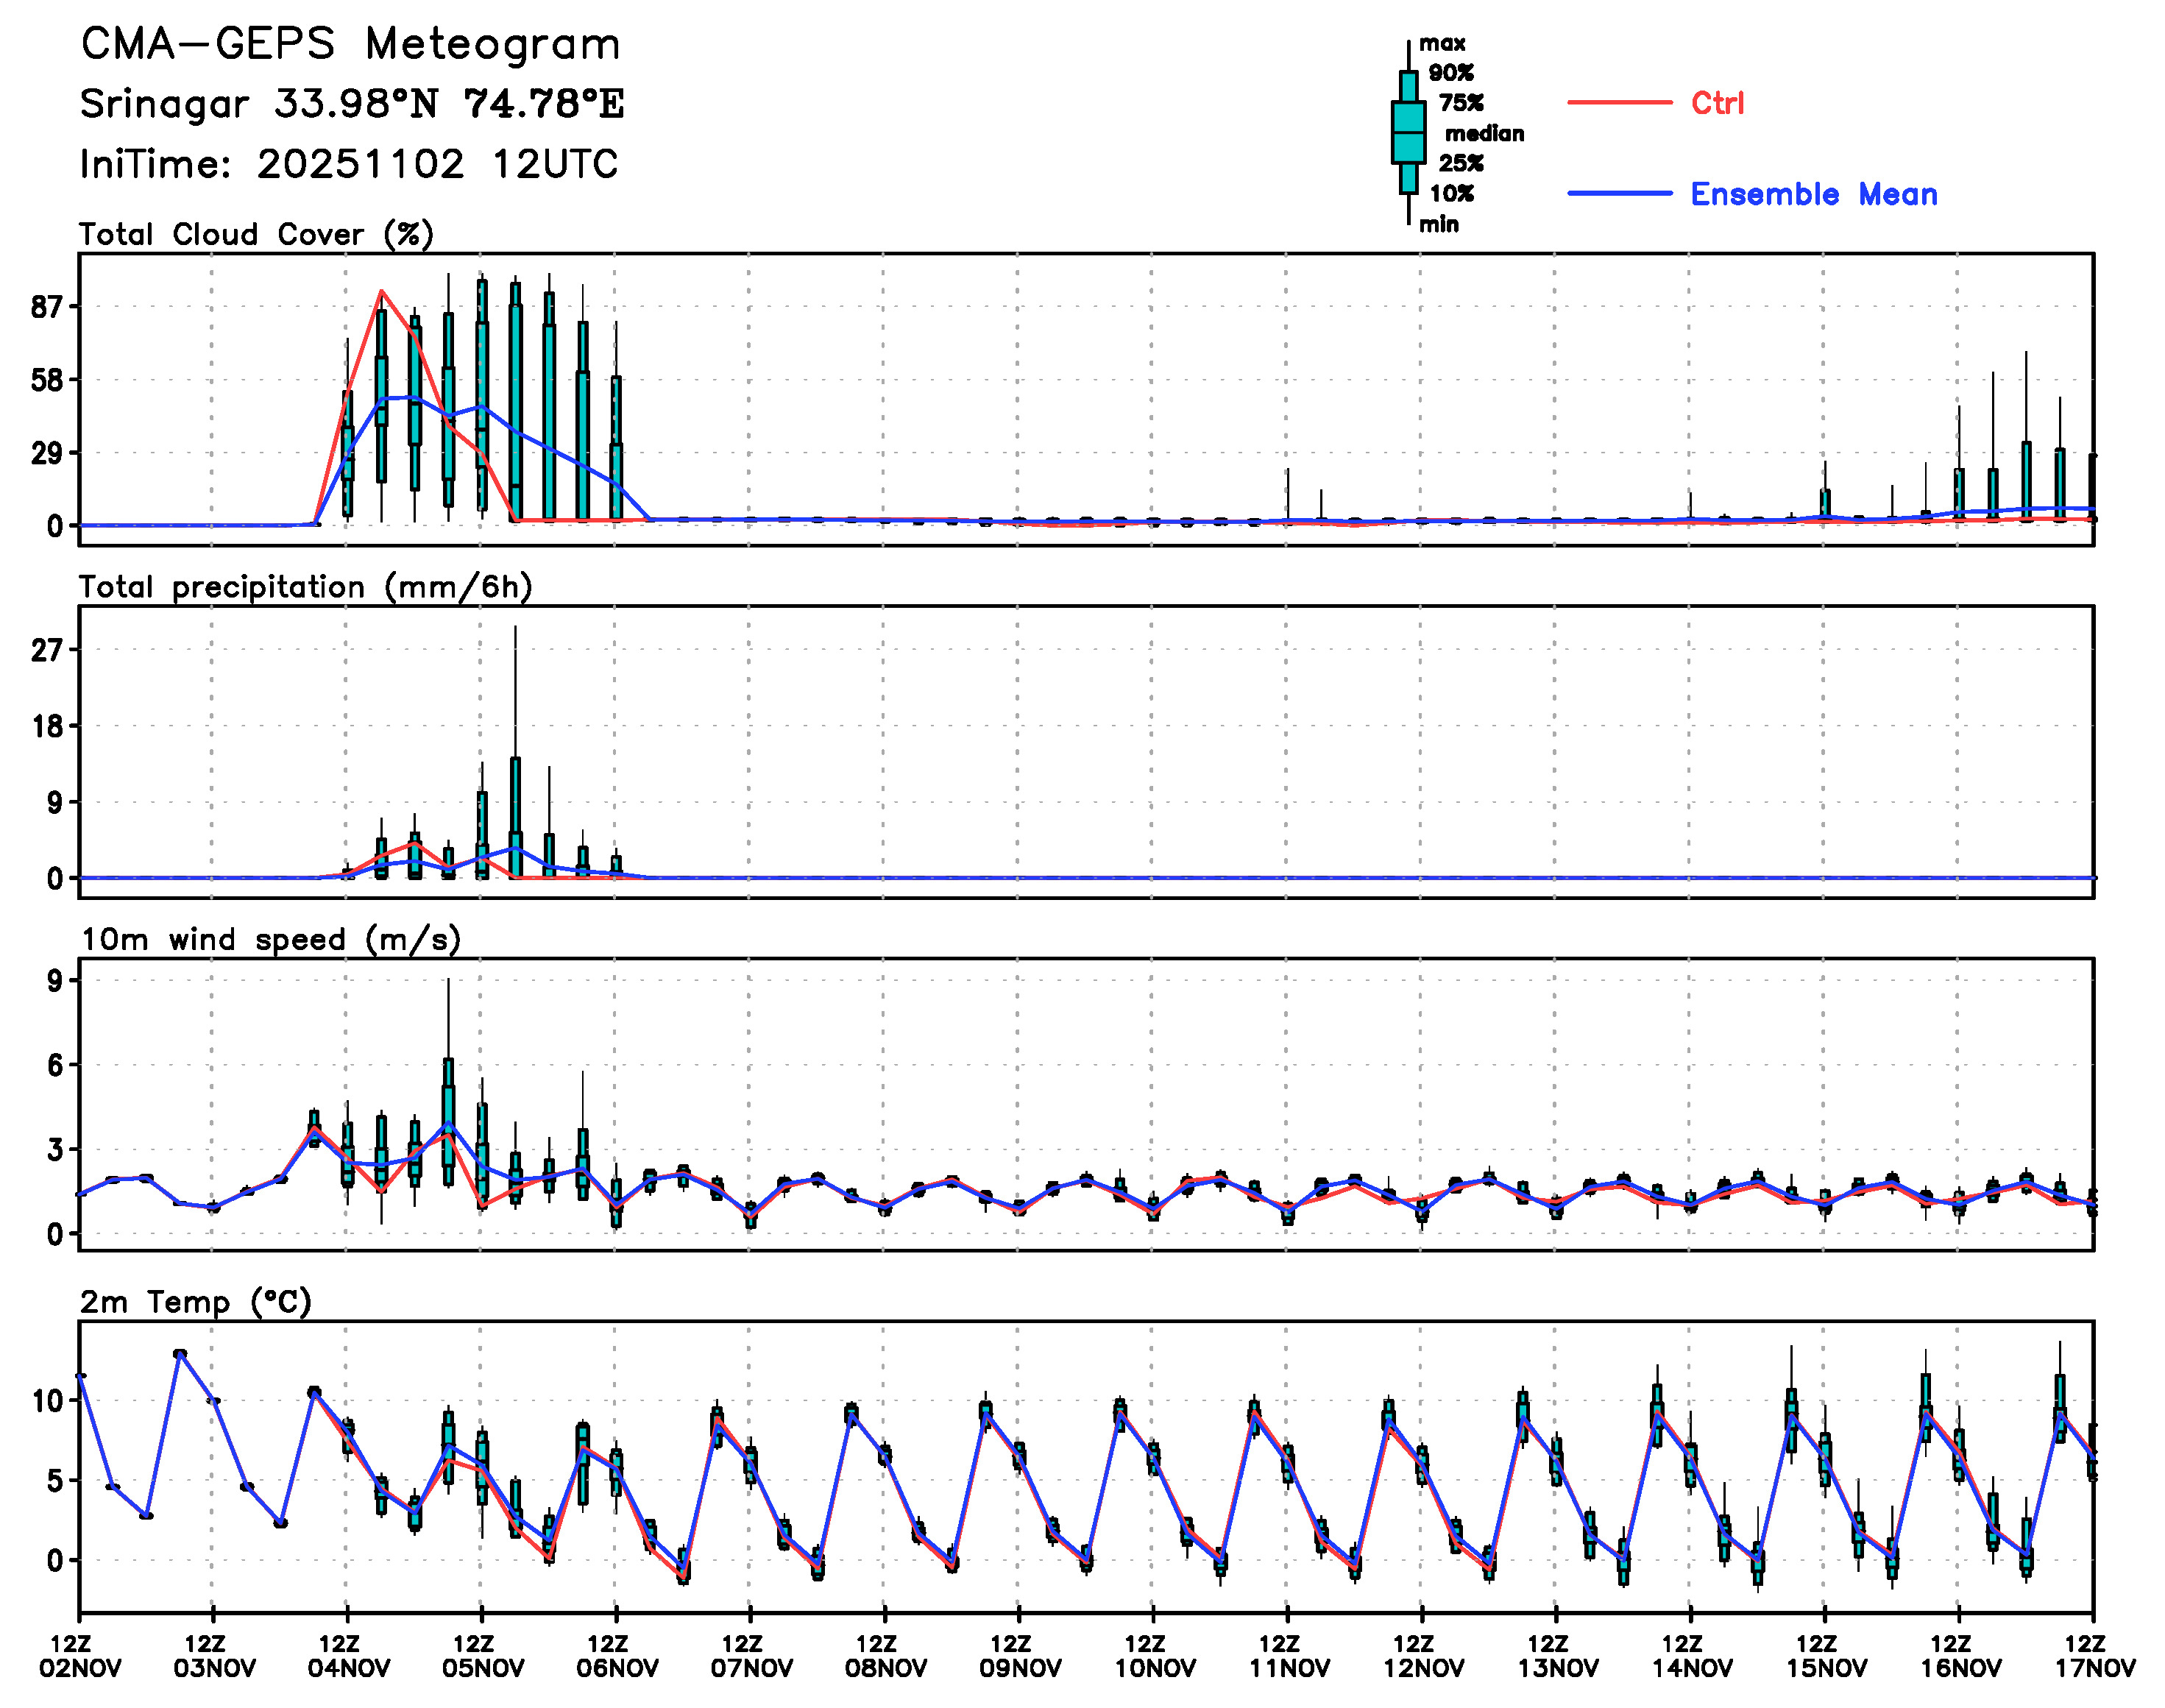Click the blue Ensemble Mean legend line
Screen dimensions: 2165x1708
pyautogui.click(x=1618, y=194)
